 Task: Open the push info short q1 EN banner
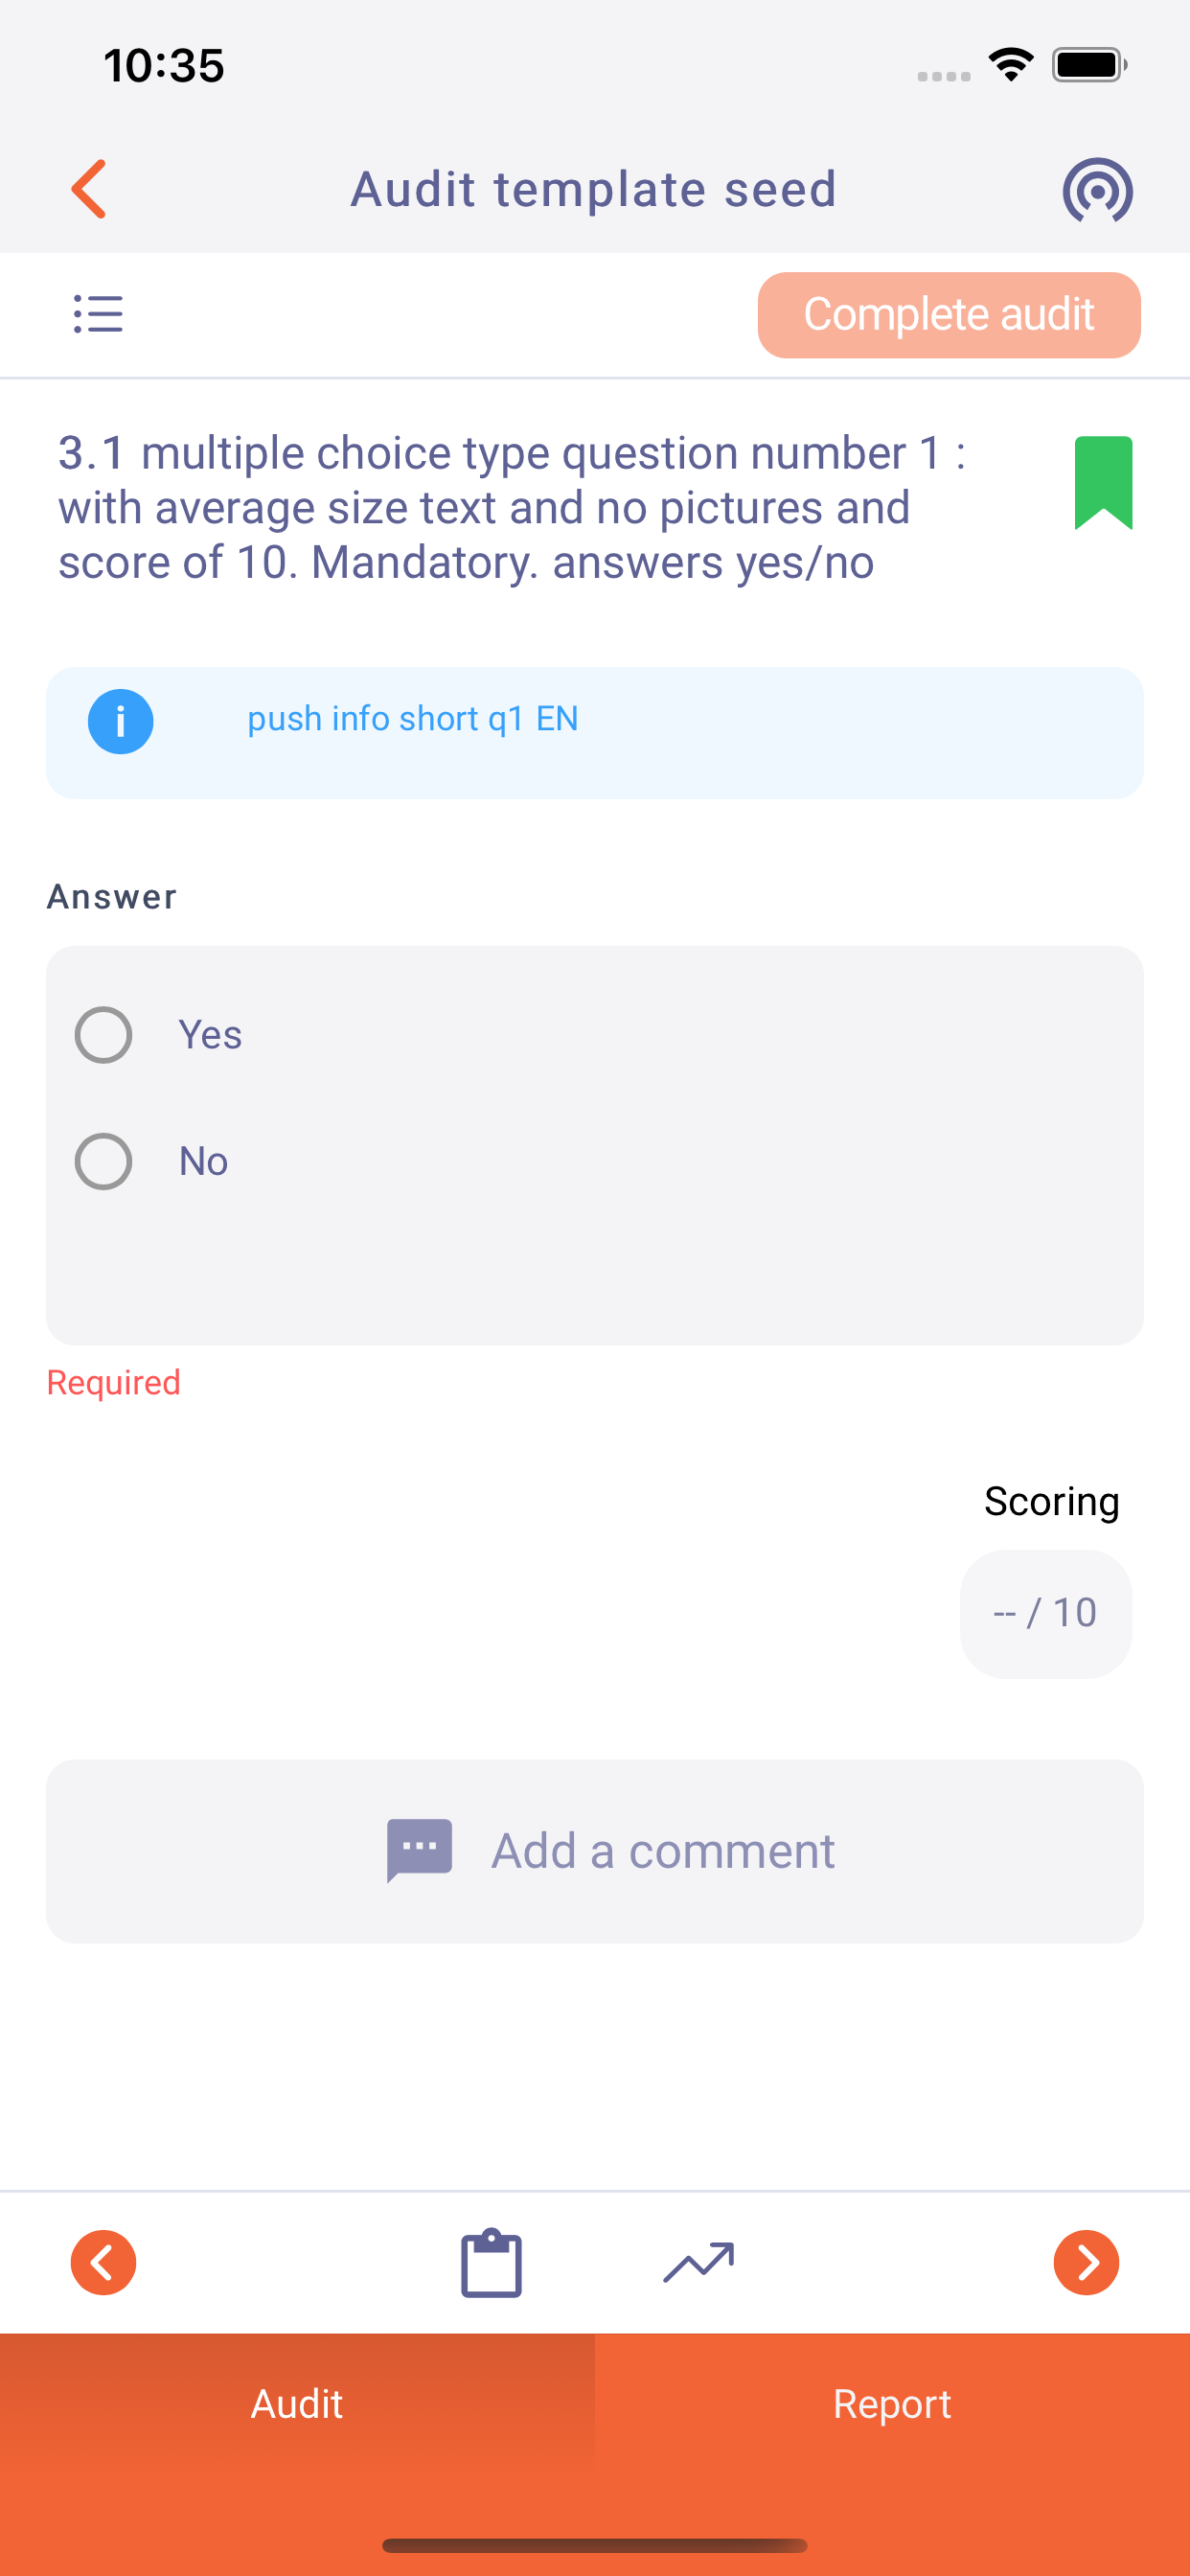[595, 733]
